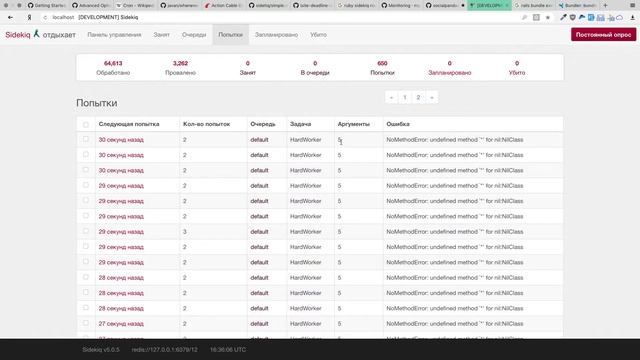Screen dimensions: 640x360
Task: Close the active [DEVELOPMENT] browser tab
Action: (507, 5)
